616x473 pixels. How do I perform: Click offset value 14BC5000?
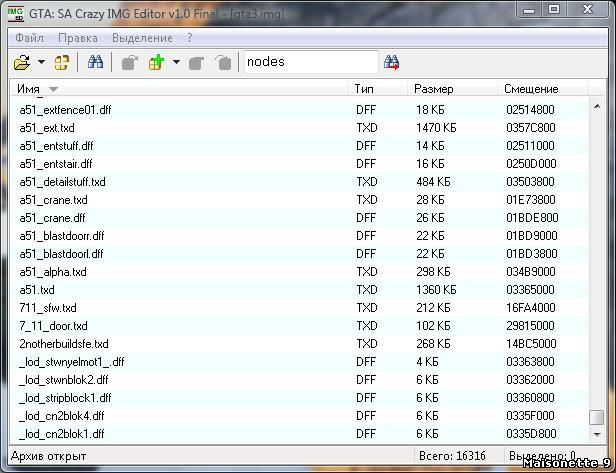point(531,344)
